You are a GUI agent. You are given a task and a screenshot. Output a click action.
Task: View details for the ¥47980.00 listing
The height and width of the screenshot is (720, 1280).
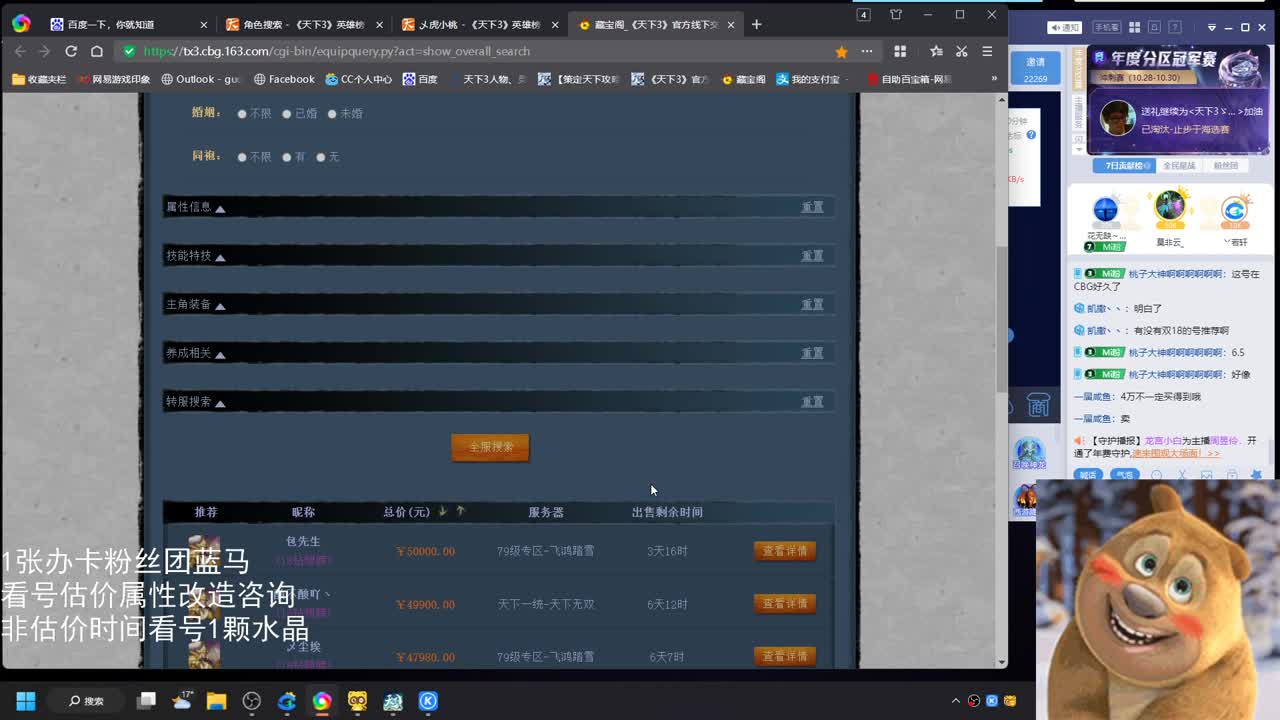click(785, 657)
